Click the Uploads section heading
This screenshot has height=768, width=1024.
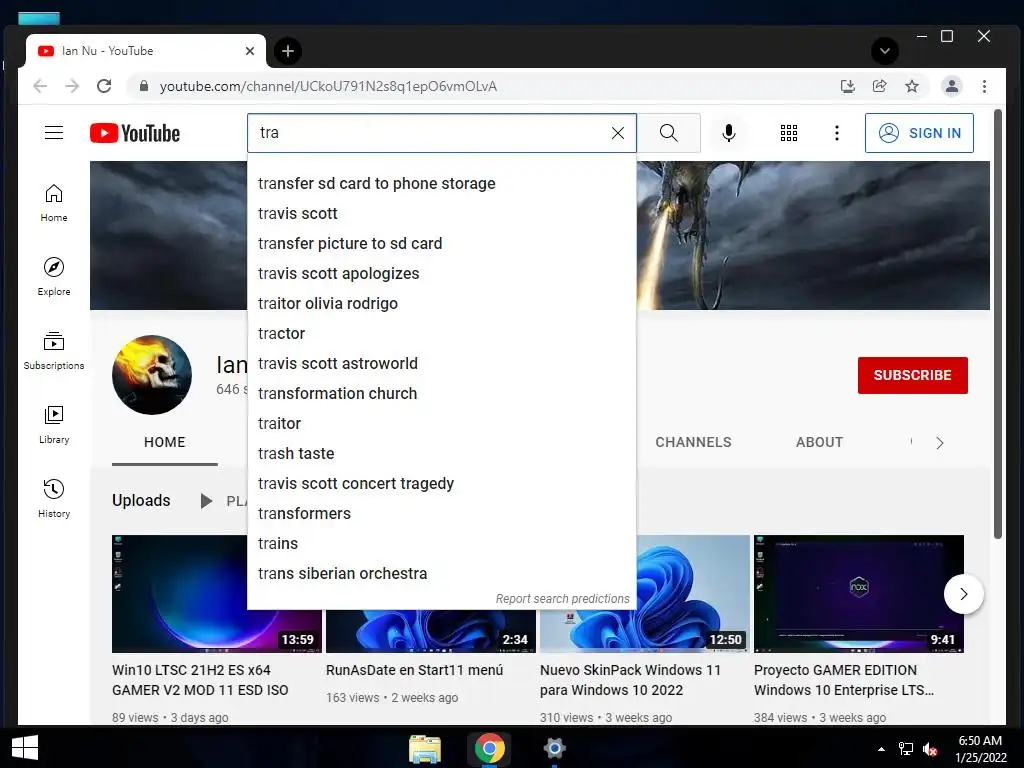[141, 500]
